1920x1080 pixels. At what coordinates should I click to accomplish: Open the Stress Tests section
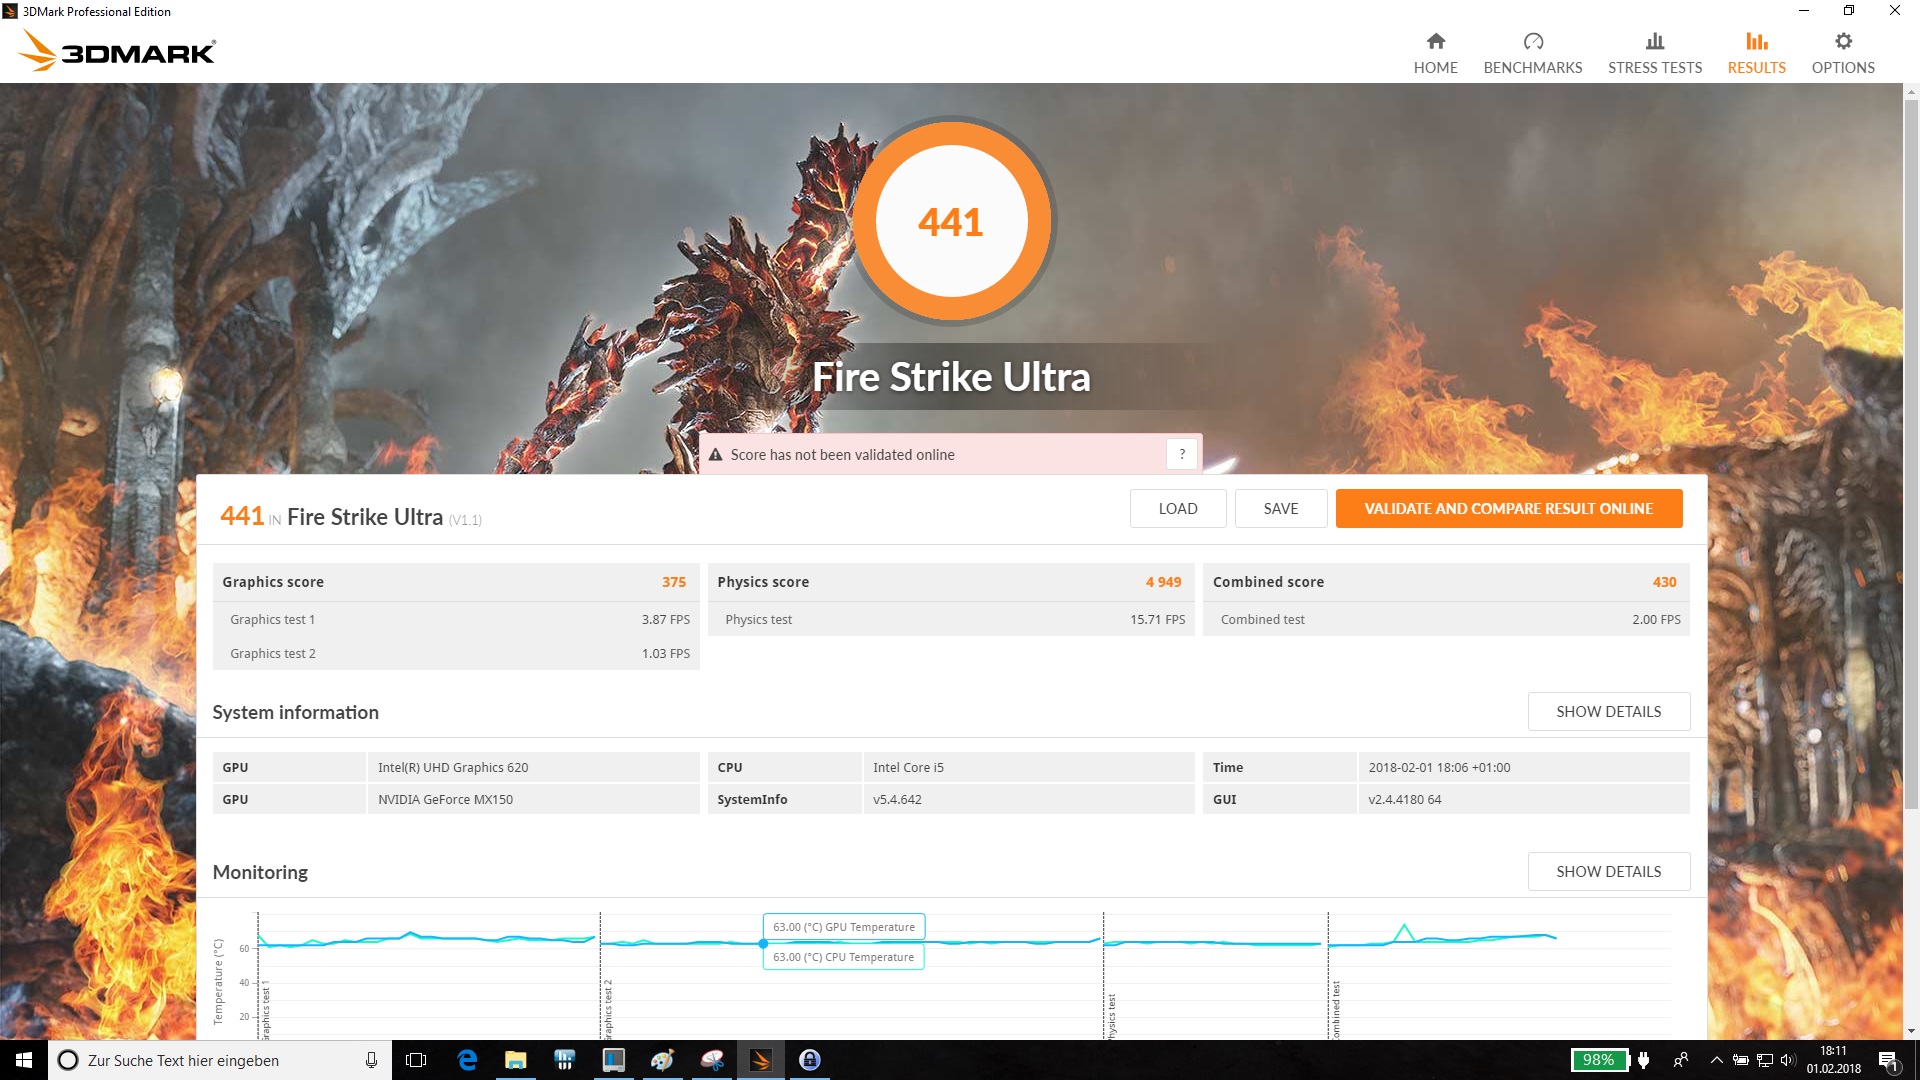pyautogui.click(x=1654, y=53)
